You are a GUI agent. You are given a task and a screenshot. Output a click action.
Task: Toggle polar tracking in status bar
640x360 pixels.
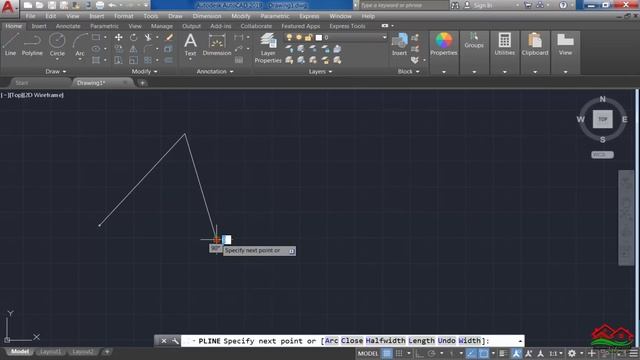pos(432,353)
